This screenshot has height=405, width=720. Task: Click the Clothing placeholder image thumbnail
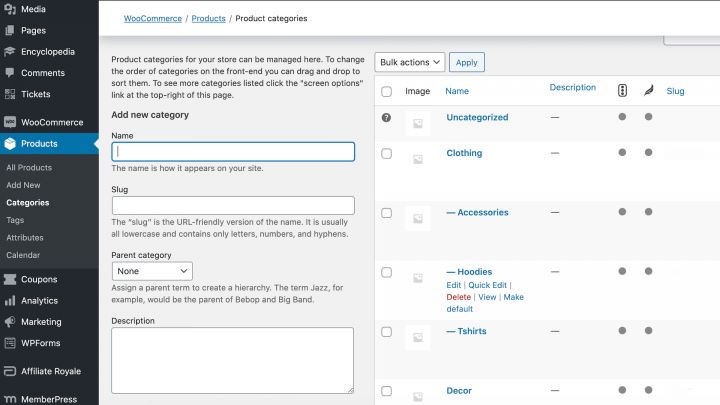(x=417, y=159)
